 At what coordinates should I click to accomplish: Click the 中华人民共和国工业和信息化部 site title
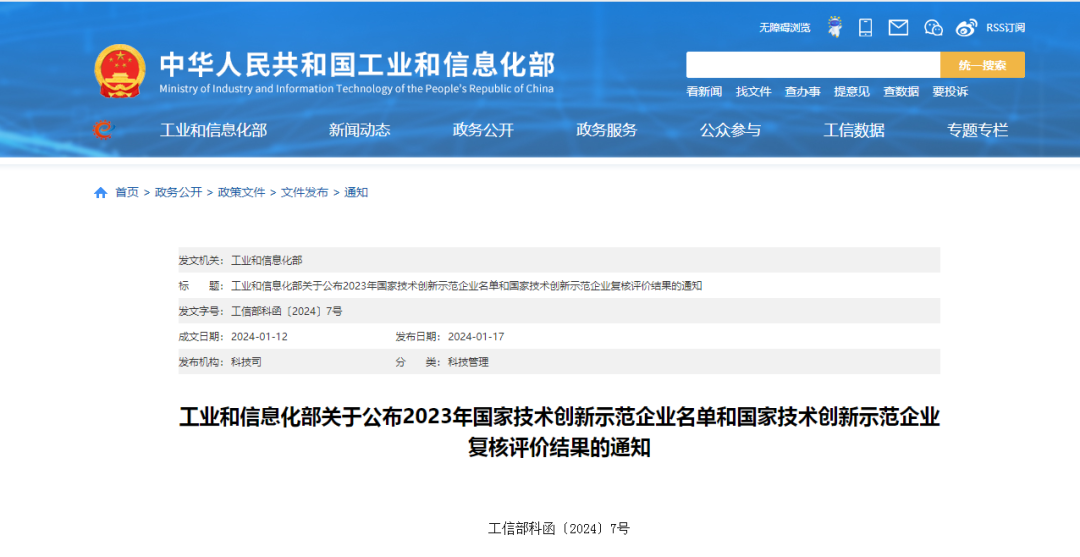[357, 65]
